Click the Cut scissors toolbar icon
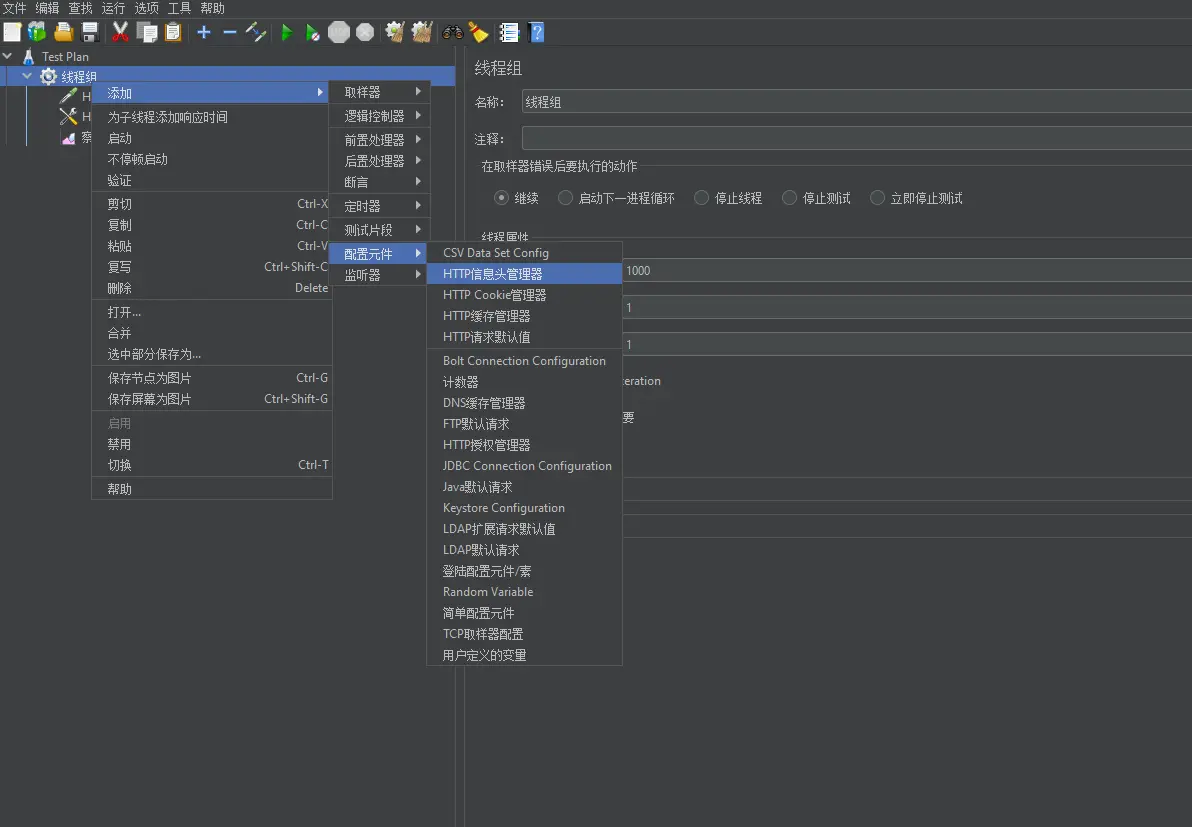The width and height of the screenshot is (1192, 827). point(120,33)
